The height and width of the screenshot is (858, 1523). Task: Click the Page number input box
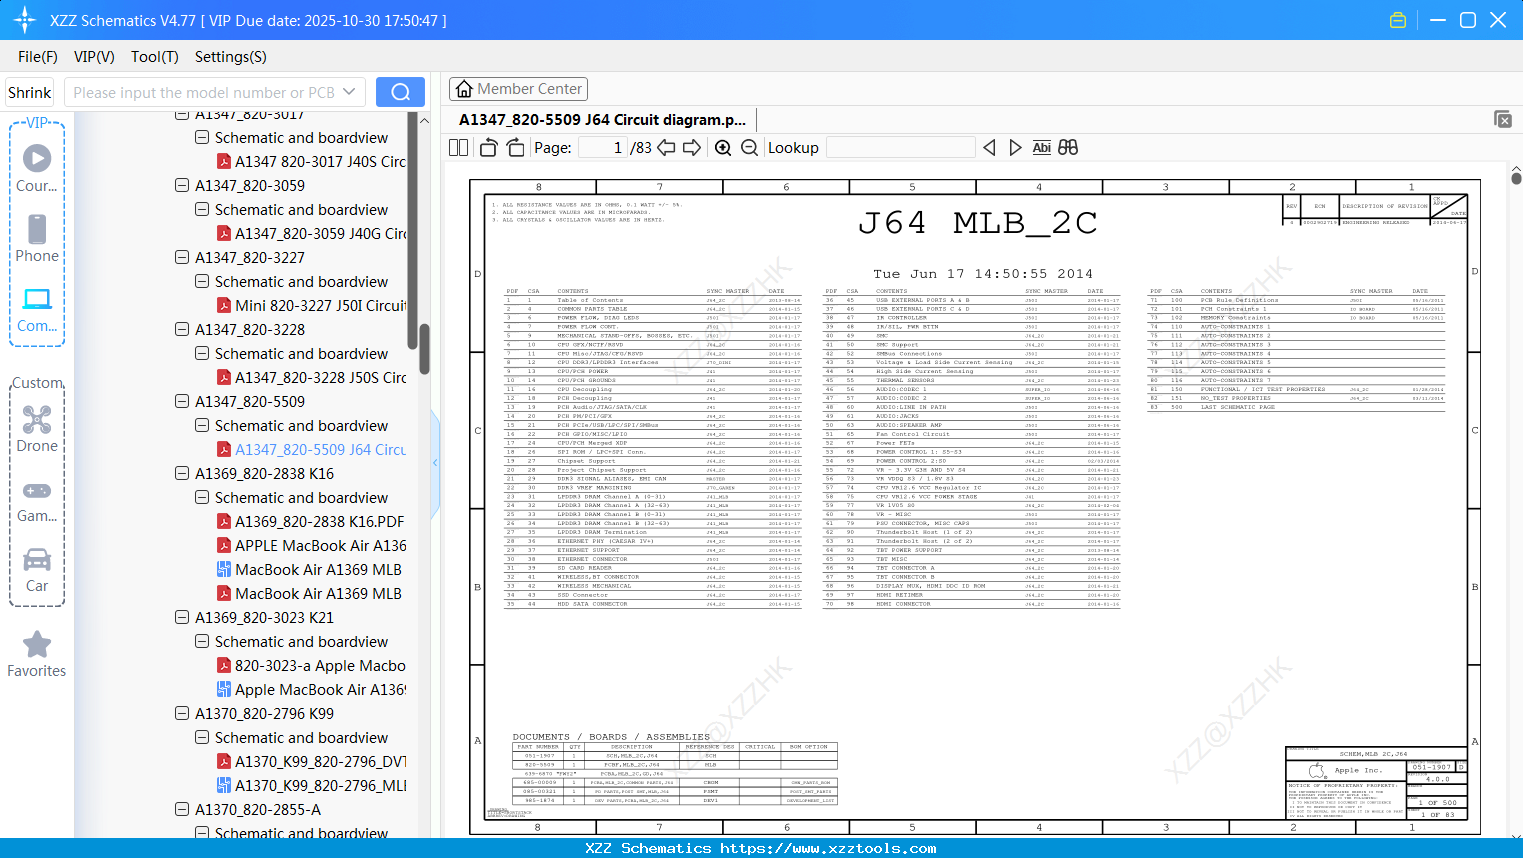click(x=603, y=148)
